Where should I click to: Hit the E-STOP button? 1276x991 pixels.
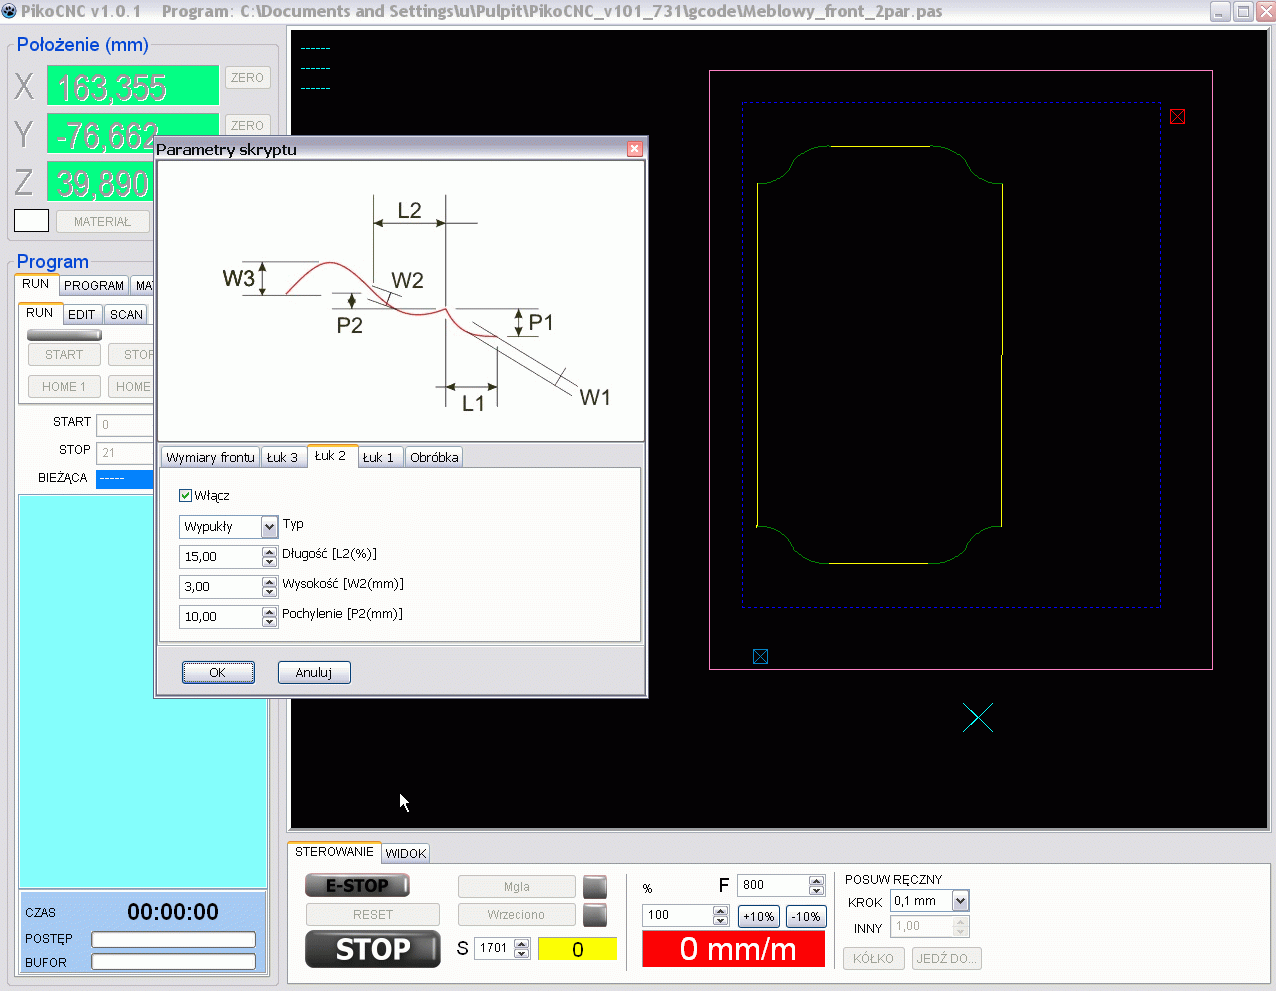click(x=358, y=885)
